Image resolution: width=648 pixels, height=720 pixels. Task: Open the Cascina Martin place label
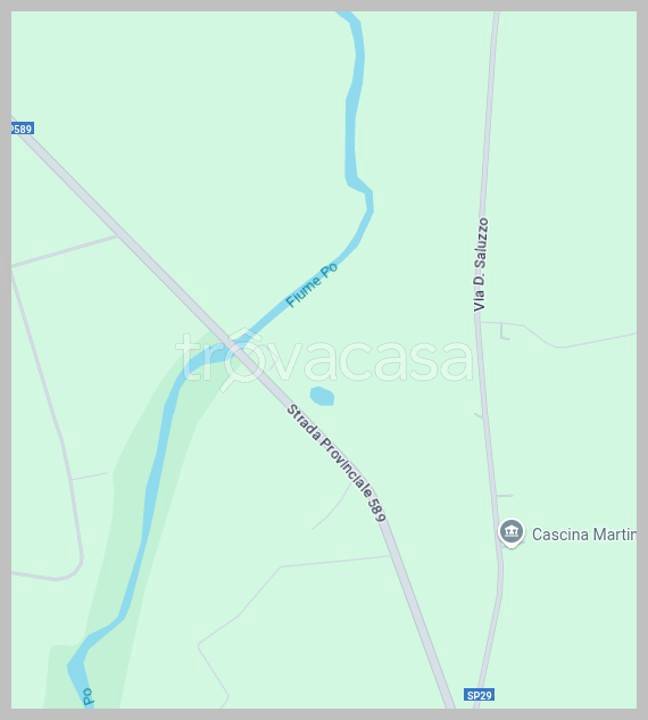tap(584, 534)
